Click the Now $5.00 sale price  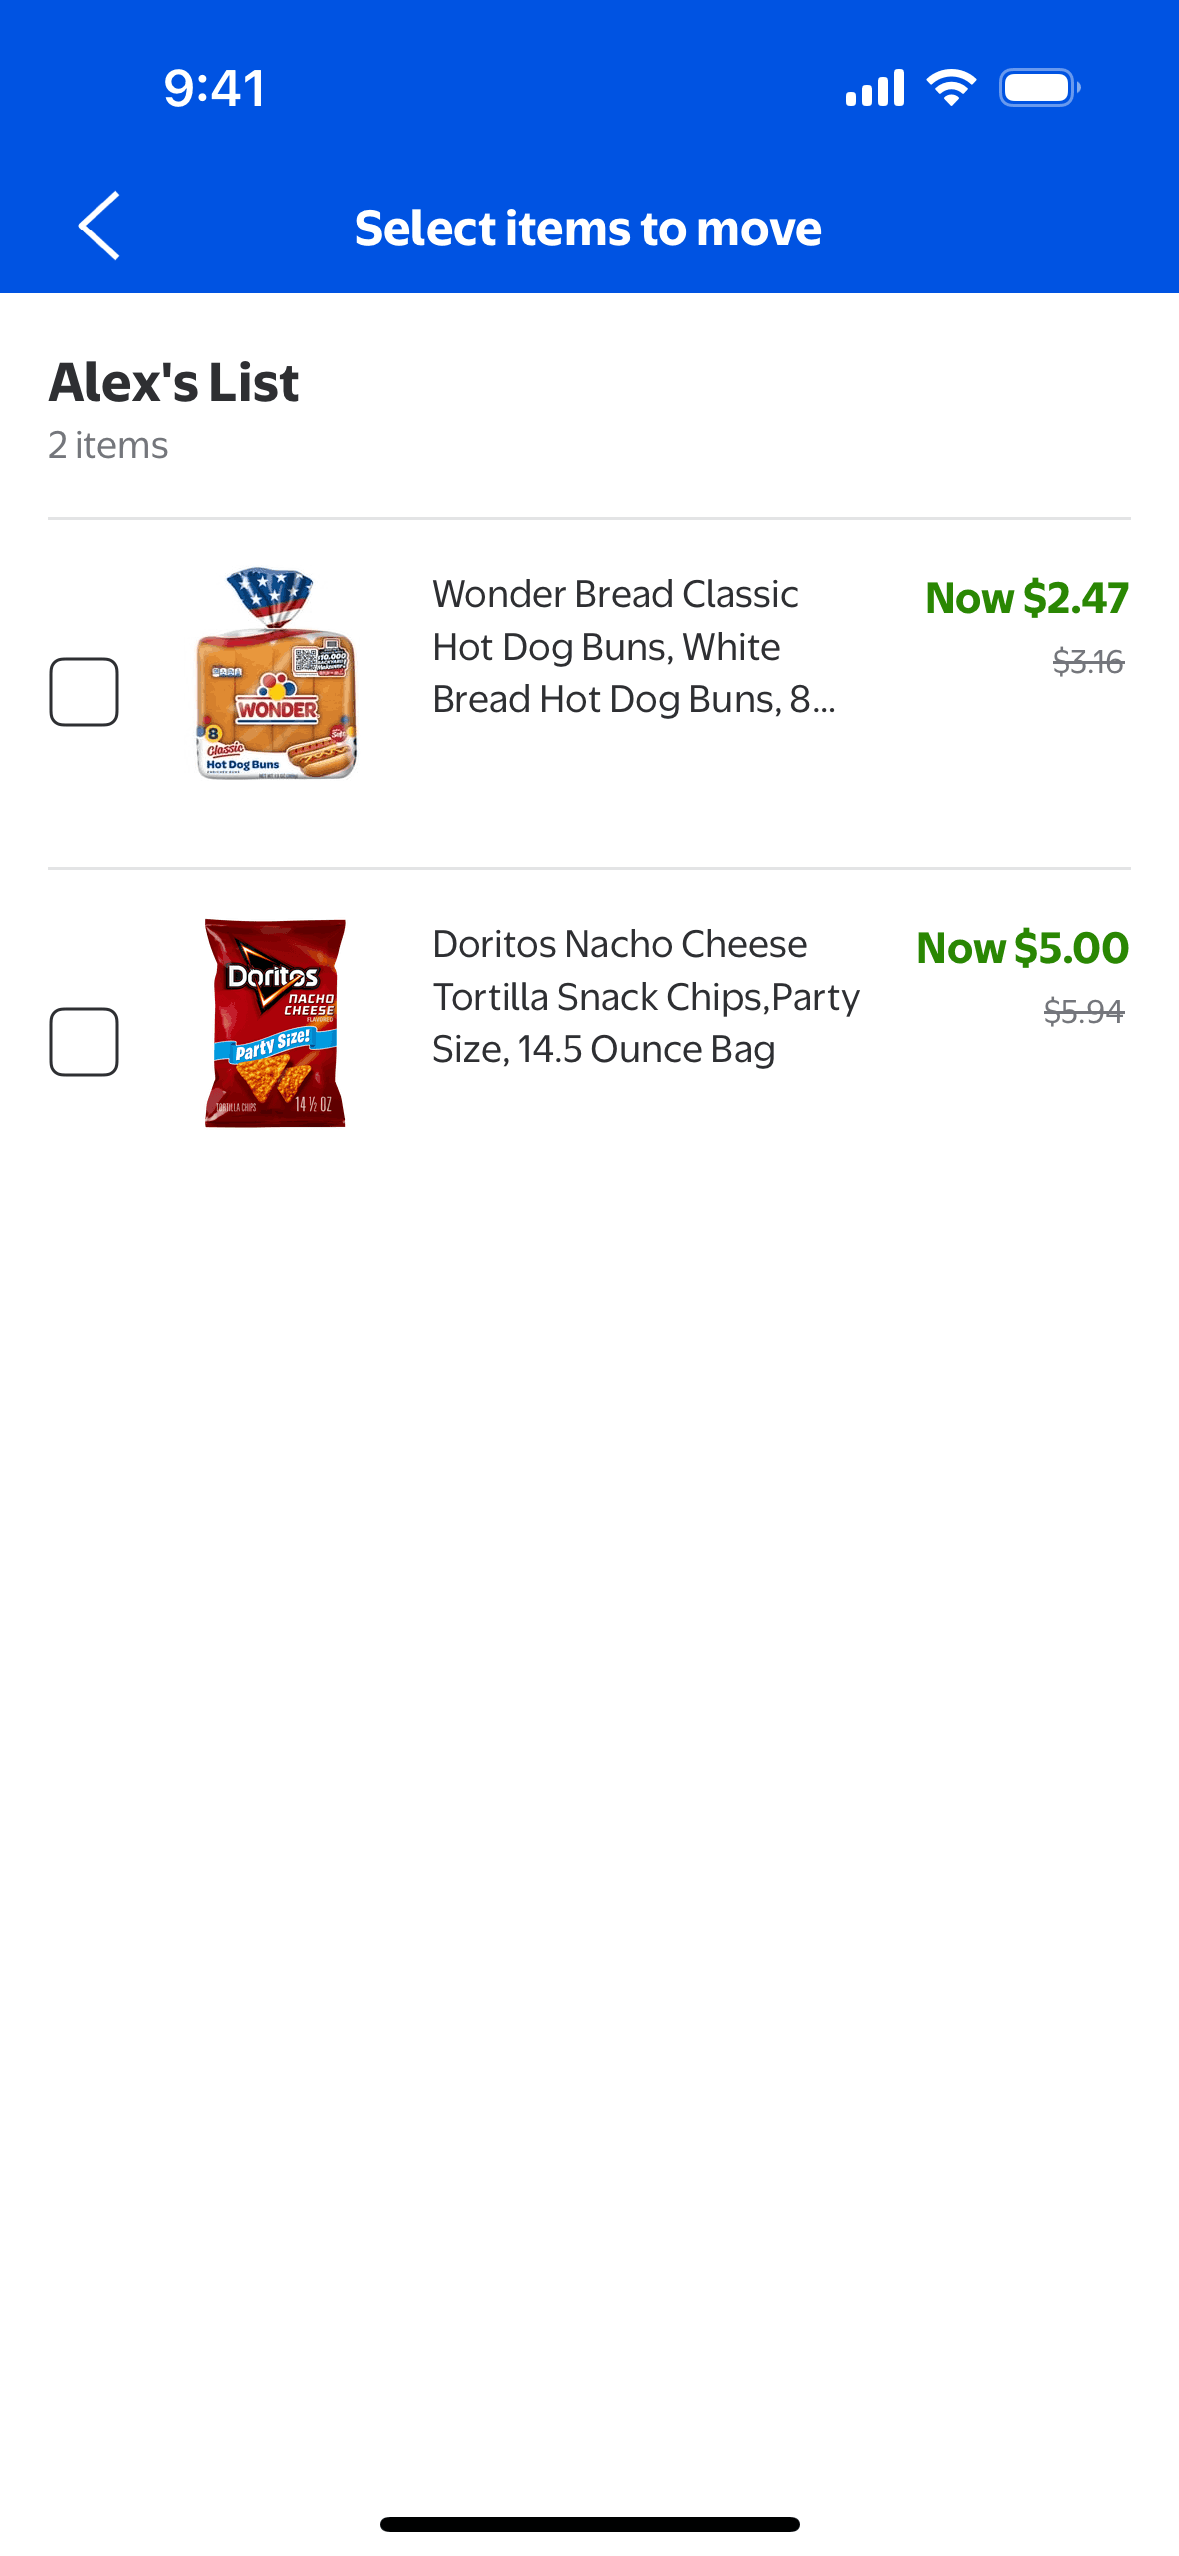(x=1022, y=948)
